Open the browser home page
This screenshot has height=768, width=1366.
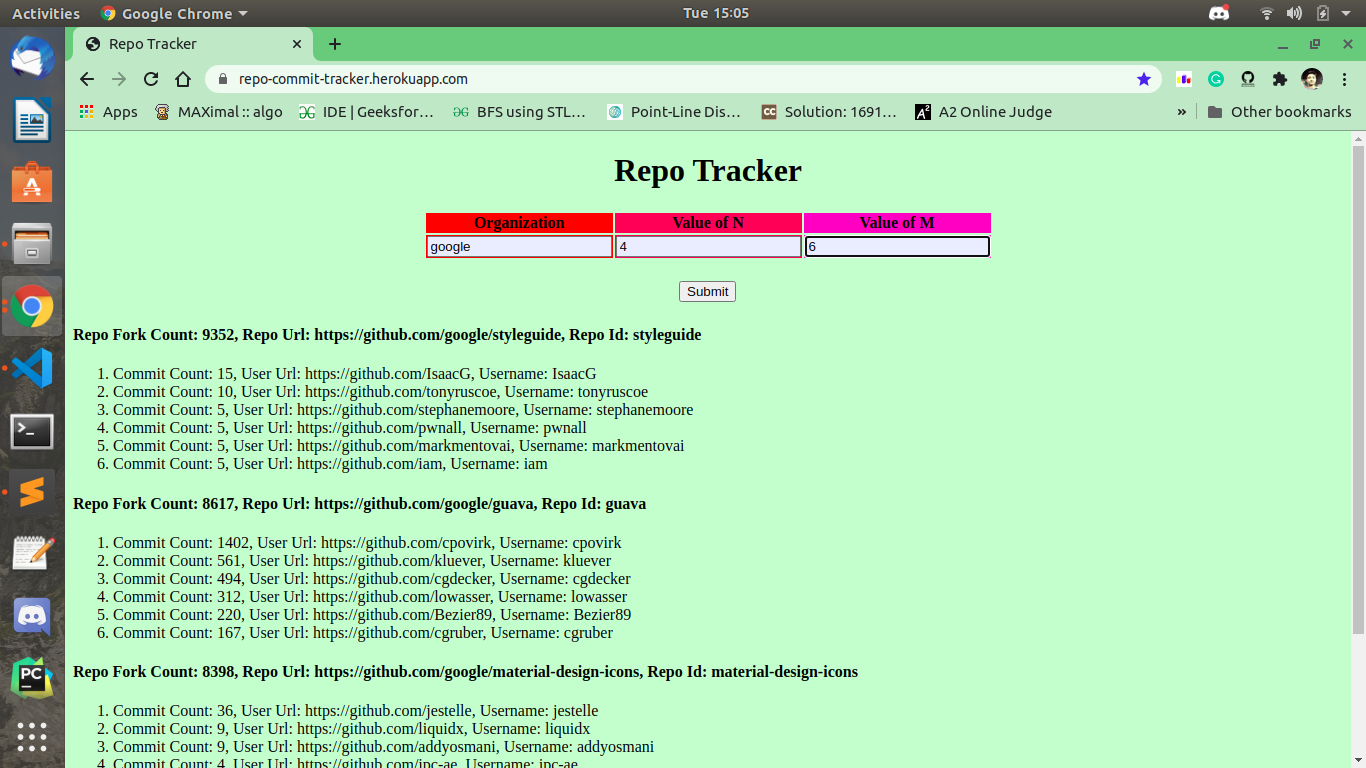pos(183,79)
